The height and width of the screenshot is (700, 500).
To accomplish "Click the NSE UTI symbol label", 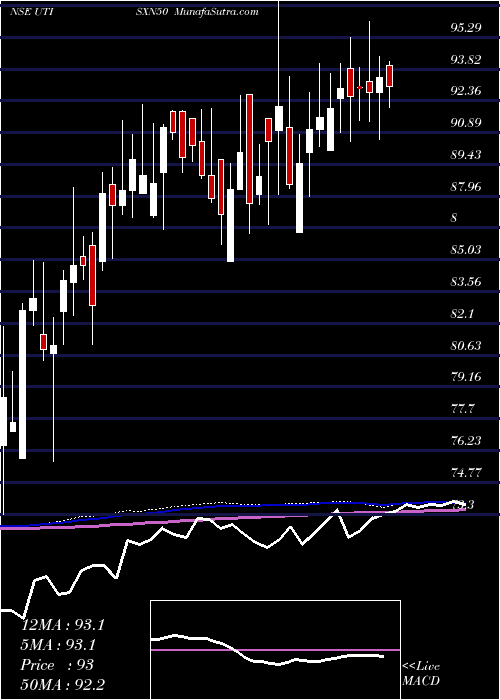I will [32, 11].
